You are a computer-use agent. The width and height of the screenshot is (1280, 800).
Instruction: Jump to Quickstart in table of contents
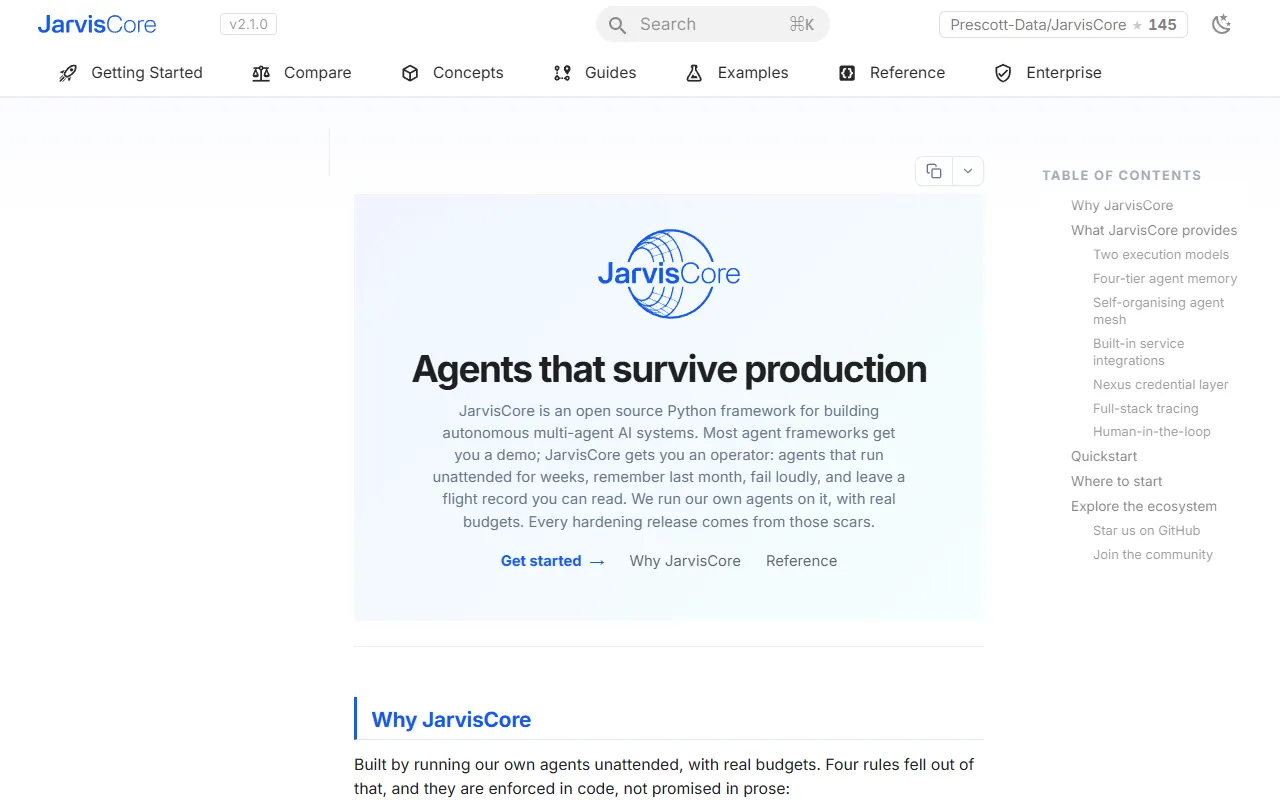click(x=1104, y=456)
